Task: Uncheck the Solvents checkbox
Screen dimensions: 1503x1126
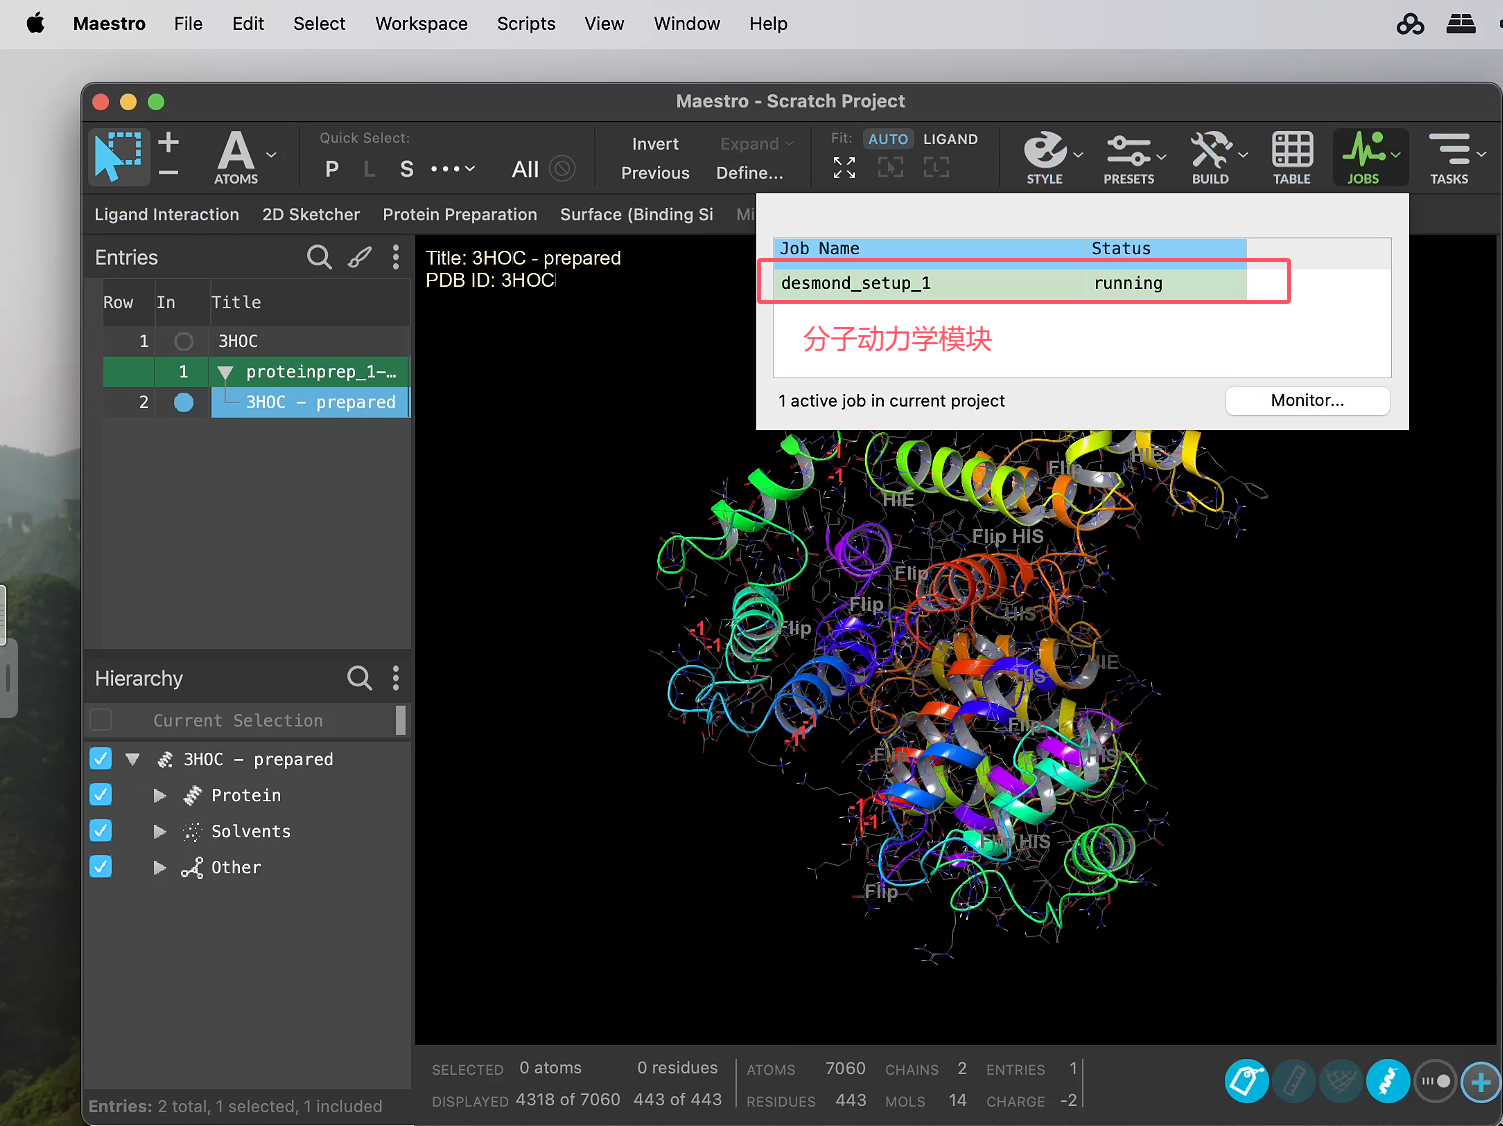Action: pyautogui.click(x=101, y=831)
